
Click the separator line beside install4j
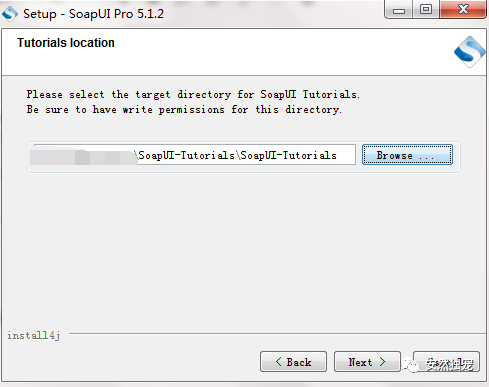click(x=277, y=333)
